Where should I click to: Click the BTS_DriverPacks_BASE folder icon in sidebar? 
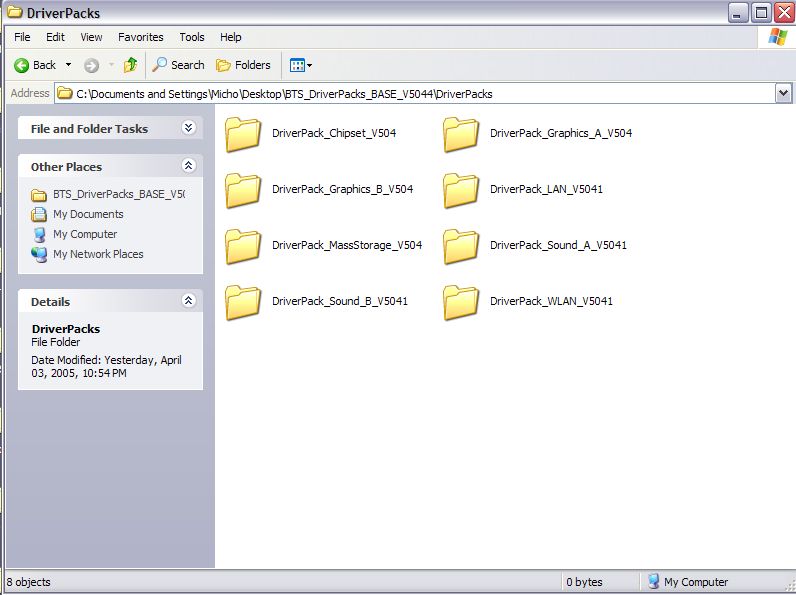tap(39, 195)
